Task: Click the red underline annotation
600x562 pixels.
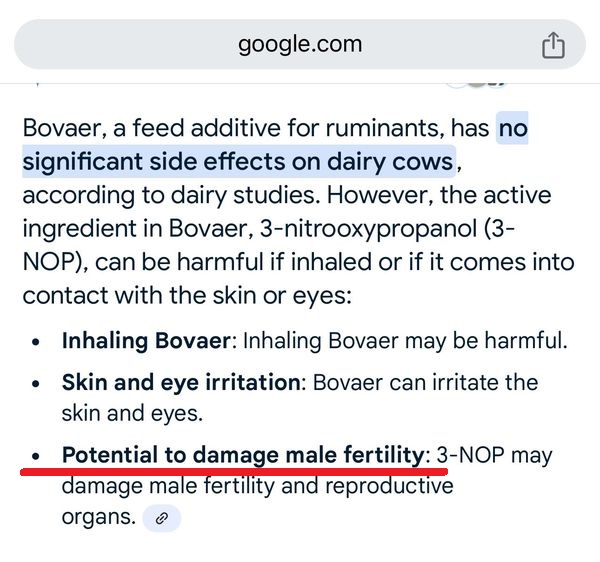Action: [x=234, y=471]
